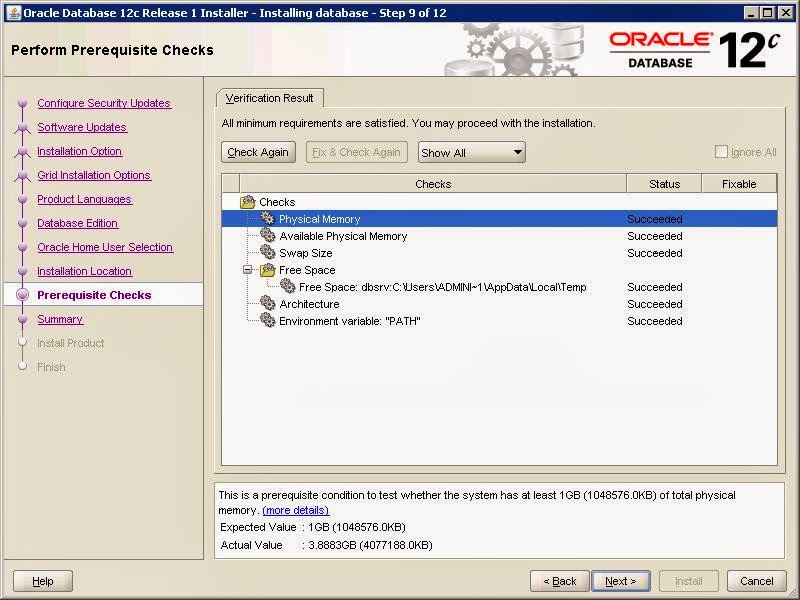Click the gear icon beside Architecture
The image size is (800, 600).
click(267, 304)
